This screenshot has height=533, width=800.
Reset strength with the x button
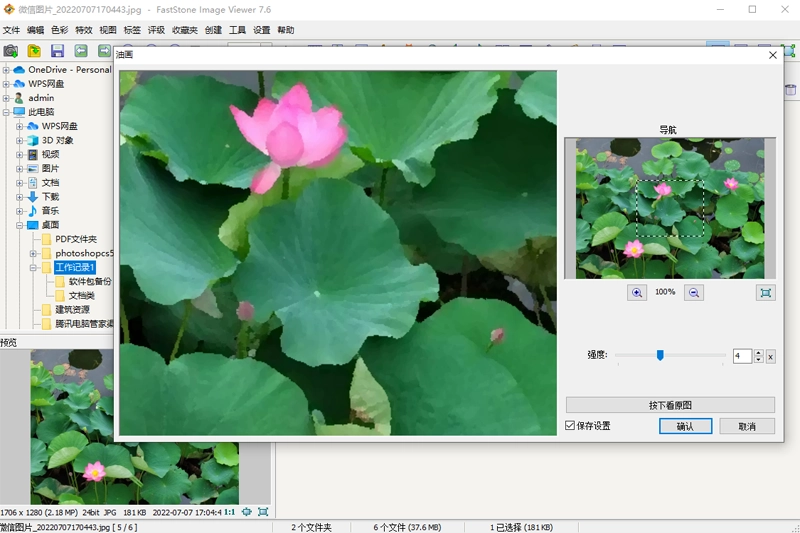point(770,356)
